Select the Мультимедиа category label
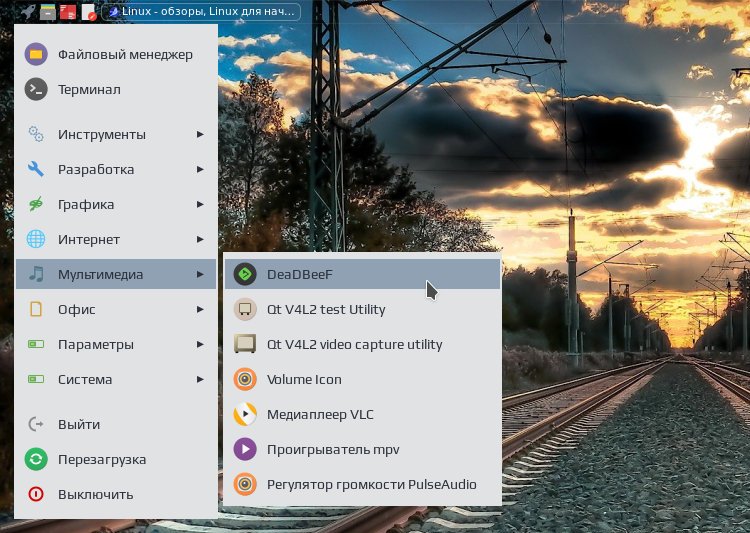Screen dimensions: 750x533 point(100,274)
